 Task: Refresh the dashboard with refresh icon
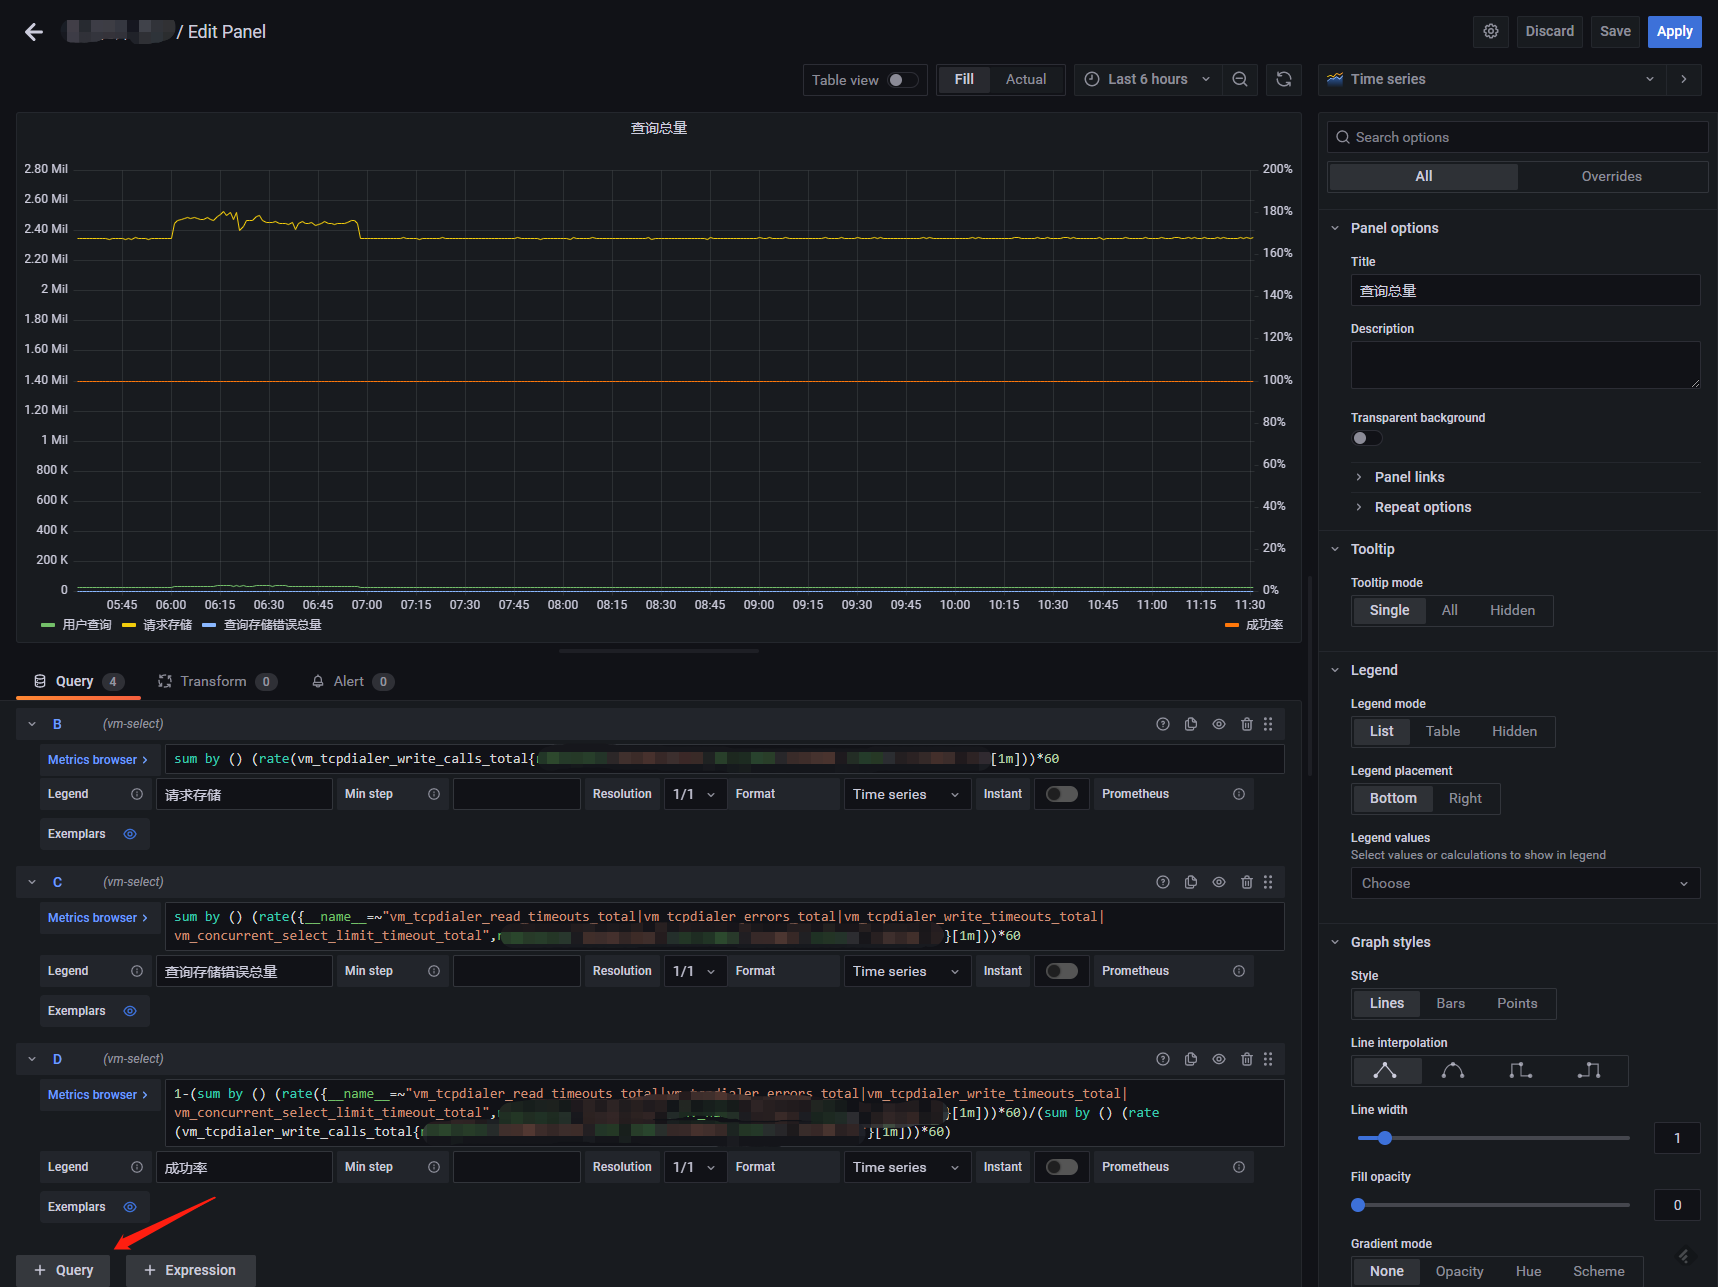pos(1284,79)
